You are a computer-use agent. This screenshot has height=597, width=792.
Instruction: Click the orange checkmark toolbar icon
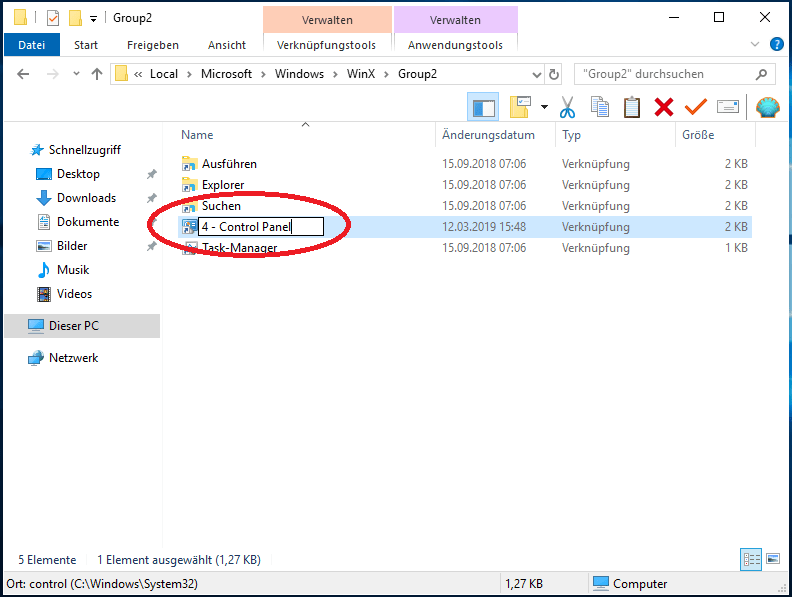pyautogui.click(x=695, y=107)
